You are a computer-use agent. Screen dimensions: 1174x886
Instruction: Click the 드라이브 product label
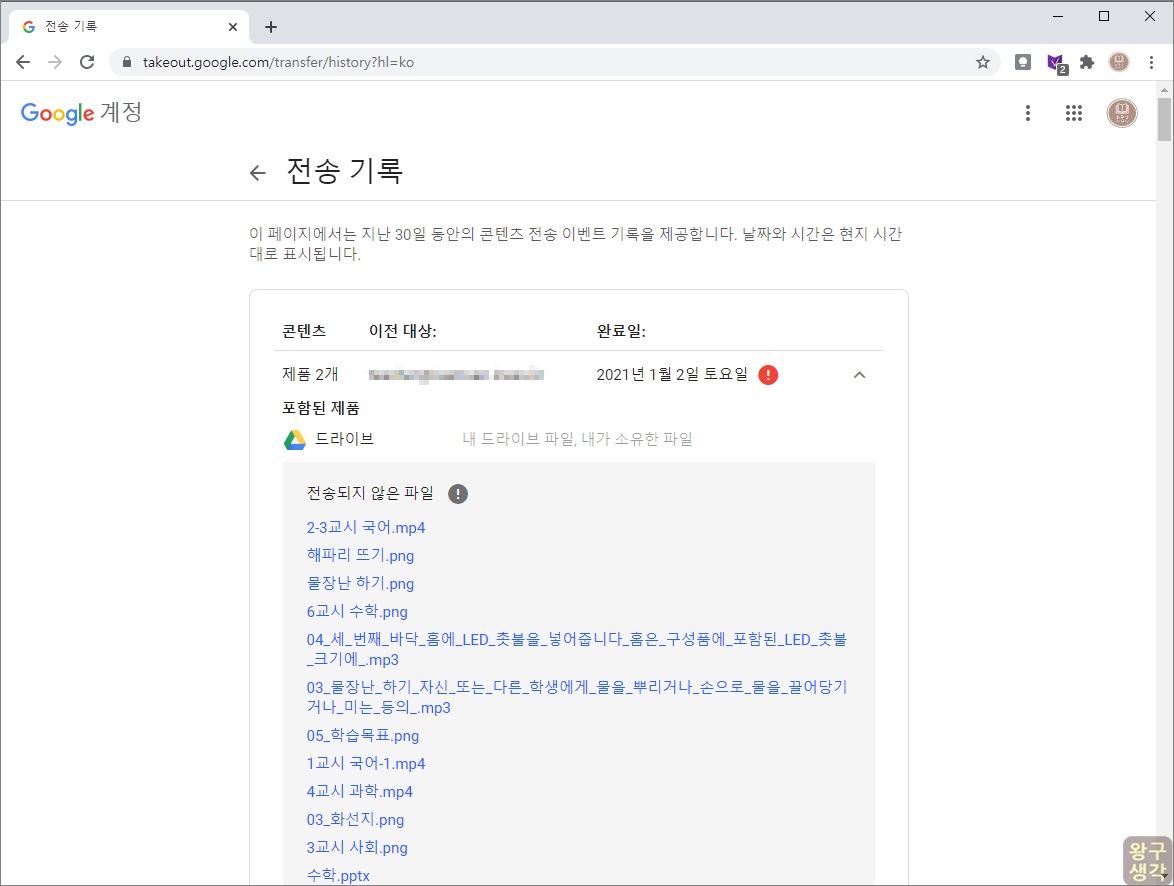(x=344, y=439)
